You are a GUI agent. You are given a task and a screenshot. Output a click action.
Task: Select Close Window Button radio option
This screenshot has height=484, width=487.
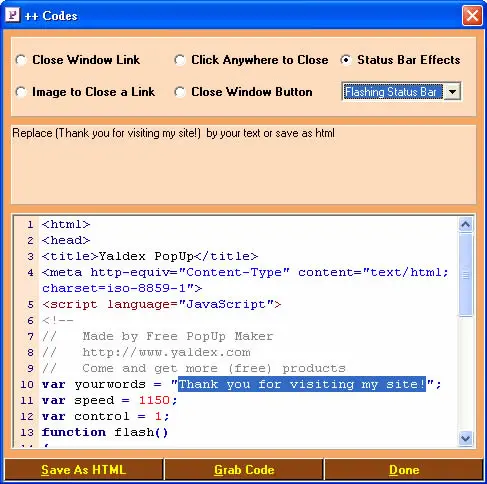click(x=180, y=92)
